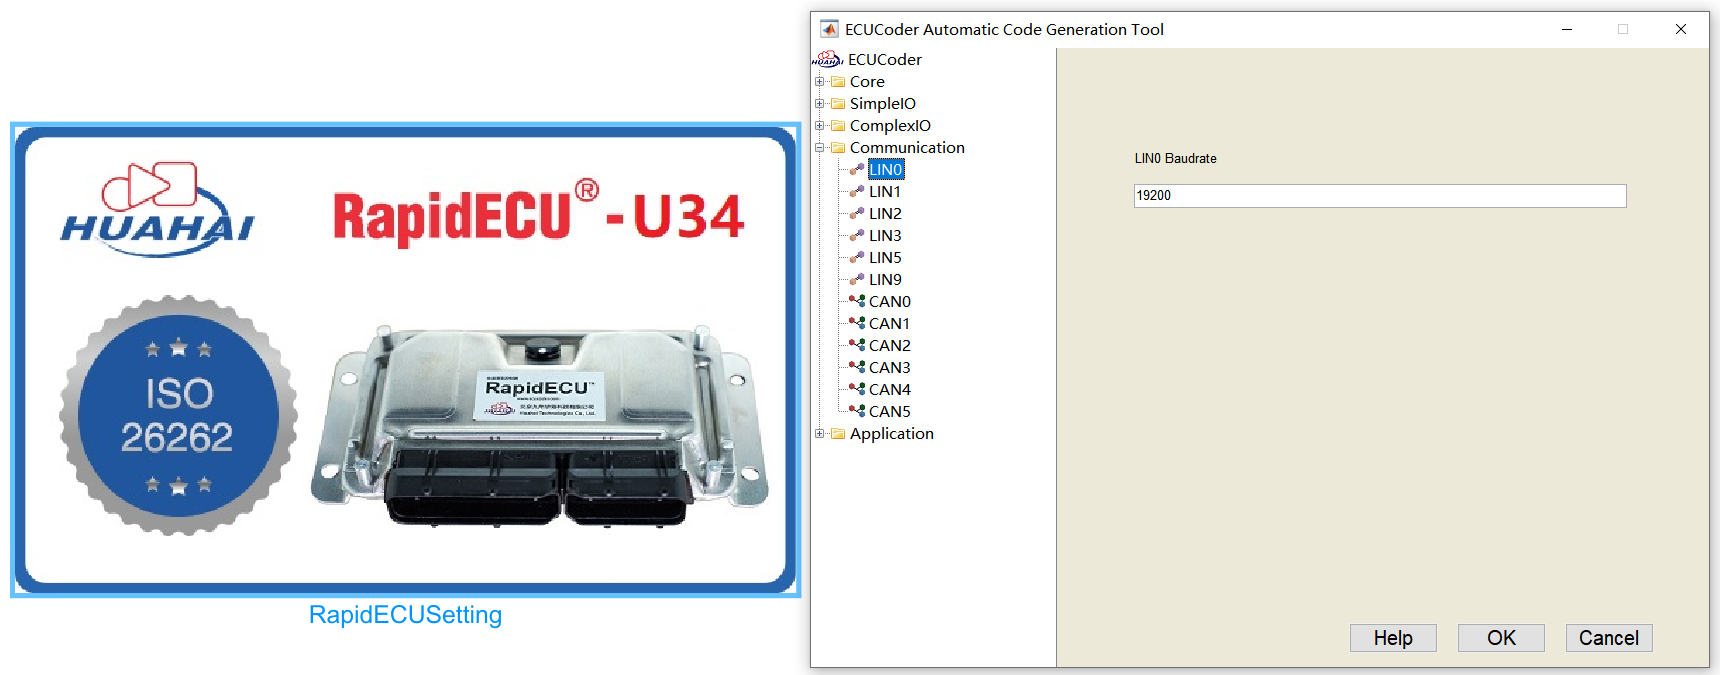Click the LIN1 node icon
Viewport: 1720px width, 675px height.
[857, 191]
